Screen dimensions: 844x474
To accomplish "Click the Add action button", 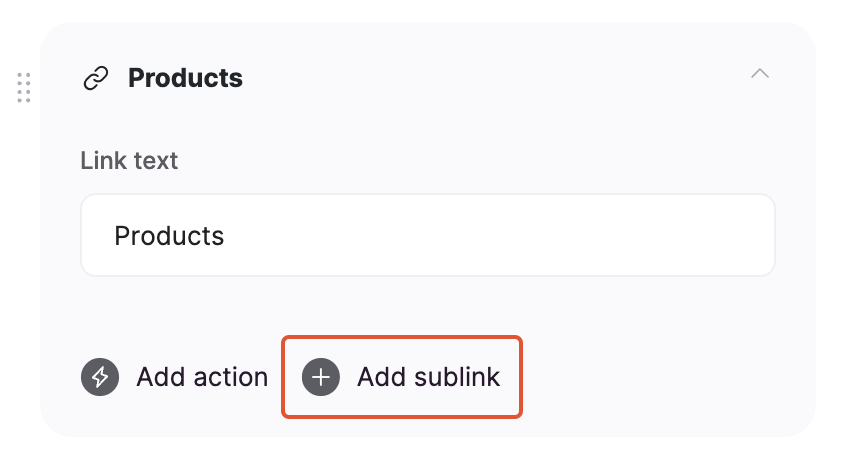I will click(175, 377).
